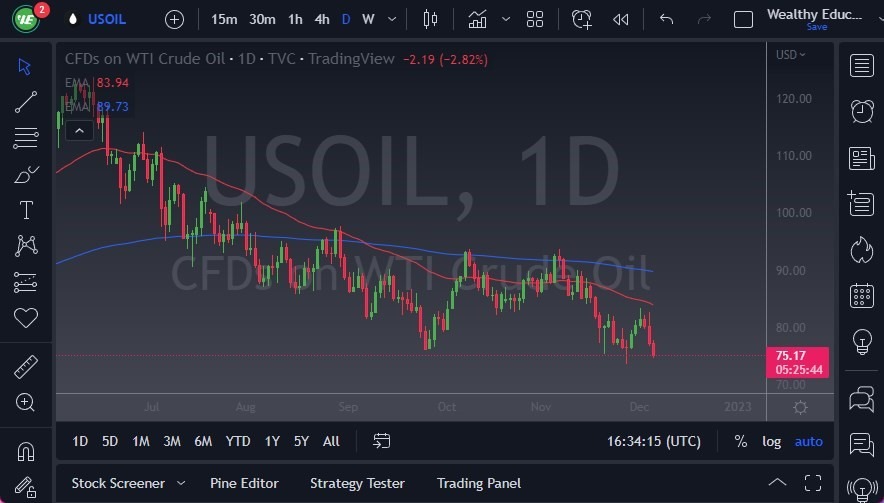The width and height of the screenshot is (884, 503).
Task: Open the candlestick chart type menu
Action: (x=430, y=20)
